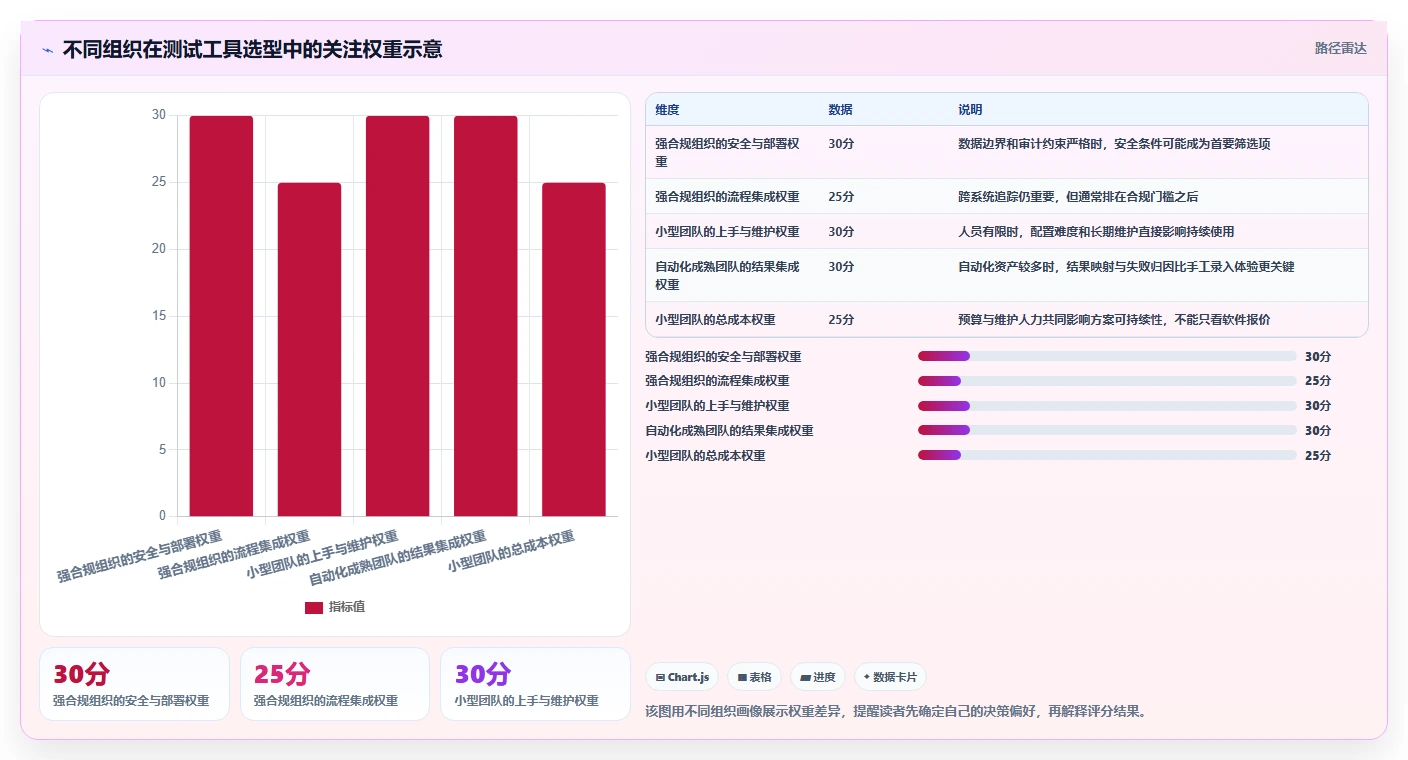
Task: Click progress bar of 自动化成熟团队的结果集成权重
Action: (x=1107, y=430)
